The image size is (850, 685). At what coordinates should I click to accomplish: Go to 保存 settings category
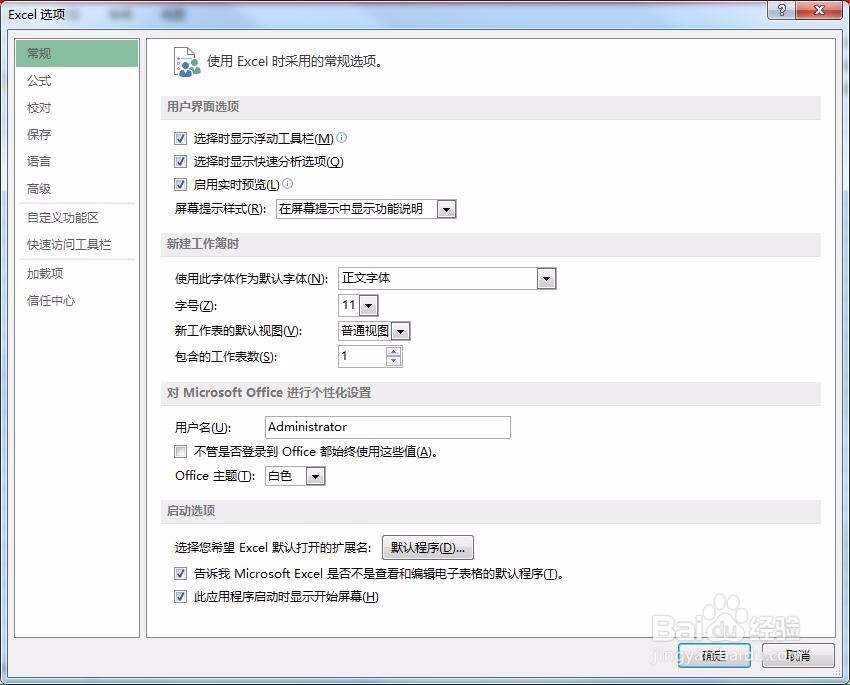77,134
